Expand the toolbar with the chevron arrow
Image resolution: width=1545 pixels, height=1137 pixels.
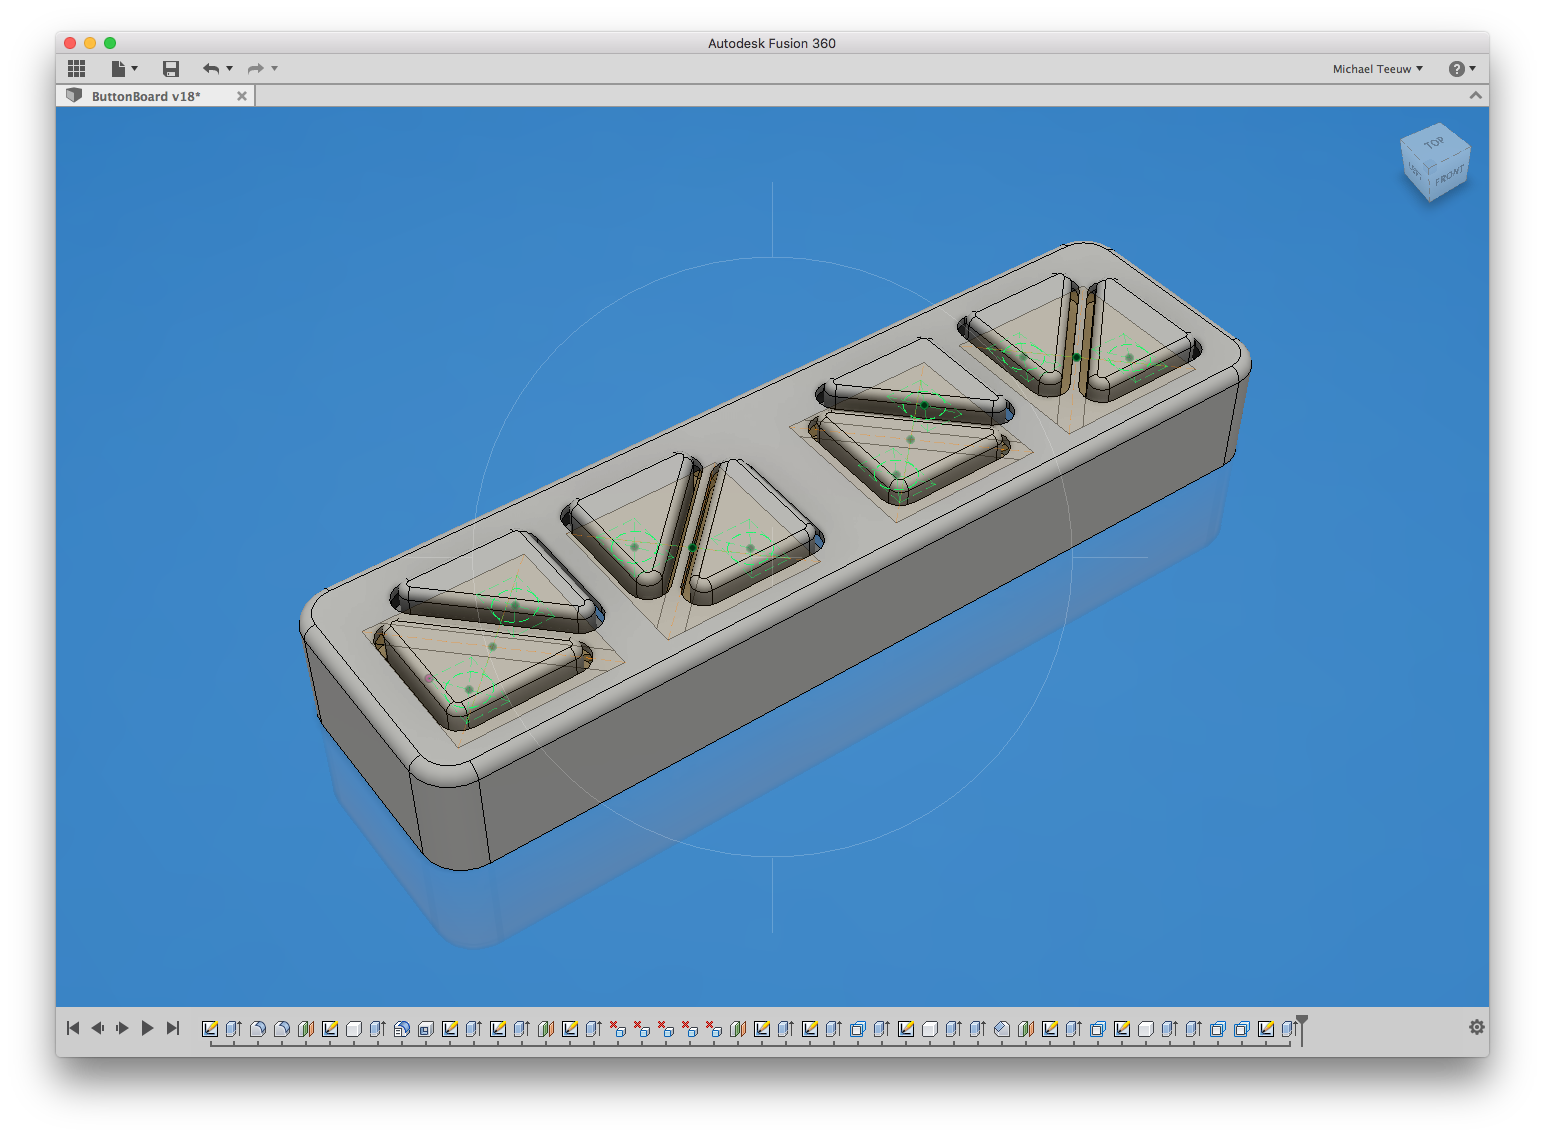tap(1475, 96)
